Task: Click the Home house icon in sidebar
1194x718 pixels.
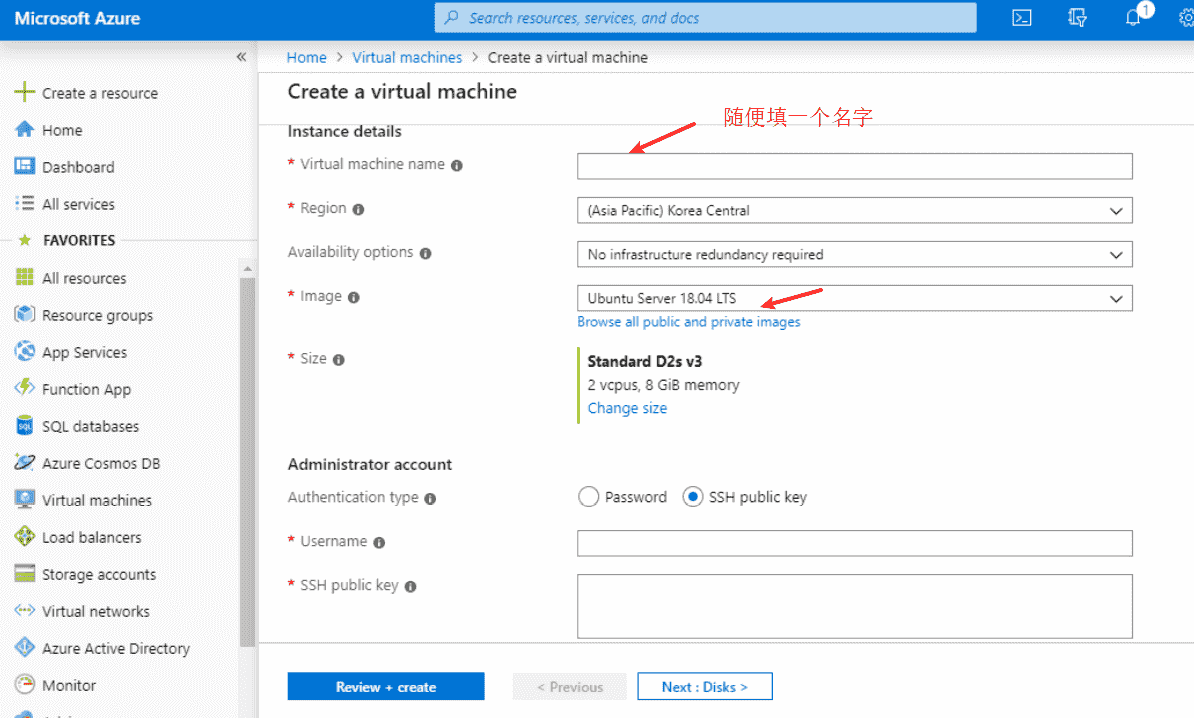Action: [x=24, y=129]
